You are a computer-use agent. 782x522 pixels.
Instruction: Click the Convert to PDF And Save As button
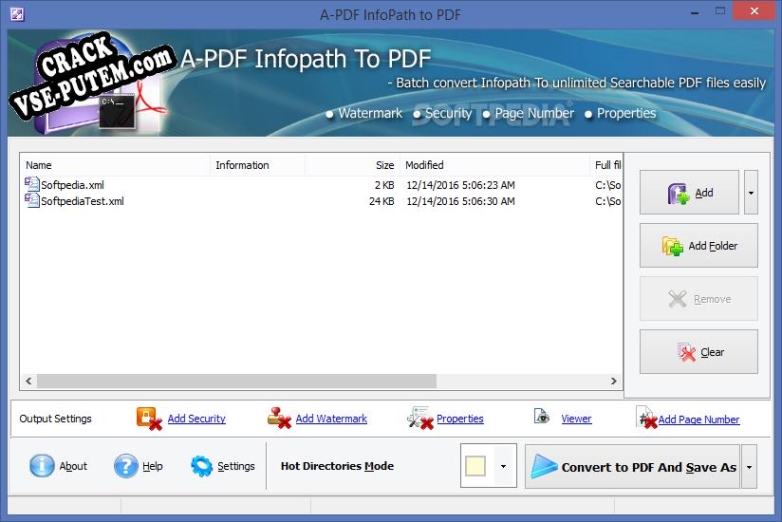point(633,467)
